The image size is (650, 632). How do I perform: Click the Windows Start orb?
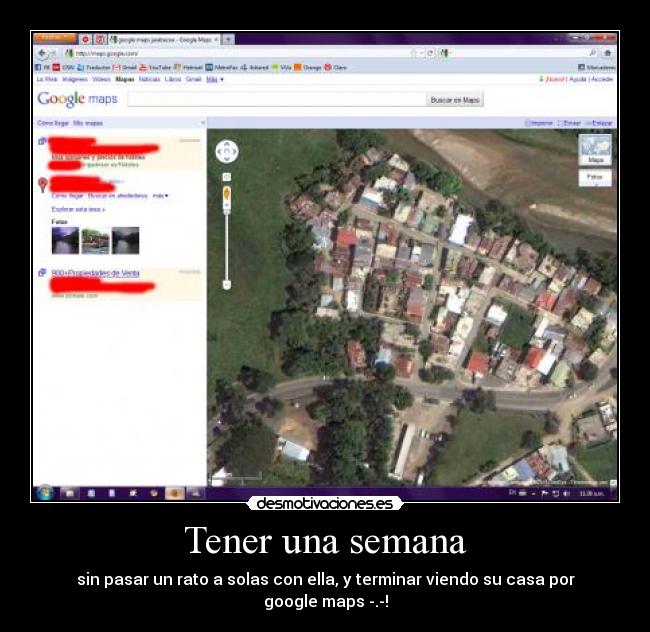pyautogui.click(x=45, y=493)
